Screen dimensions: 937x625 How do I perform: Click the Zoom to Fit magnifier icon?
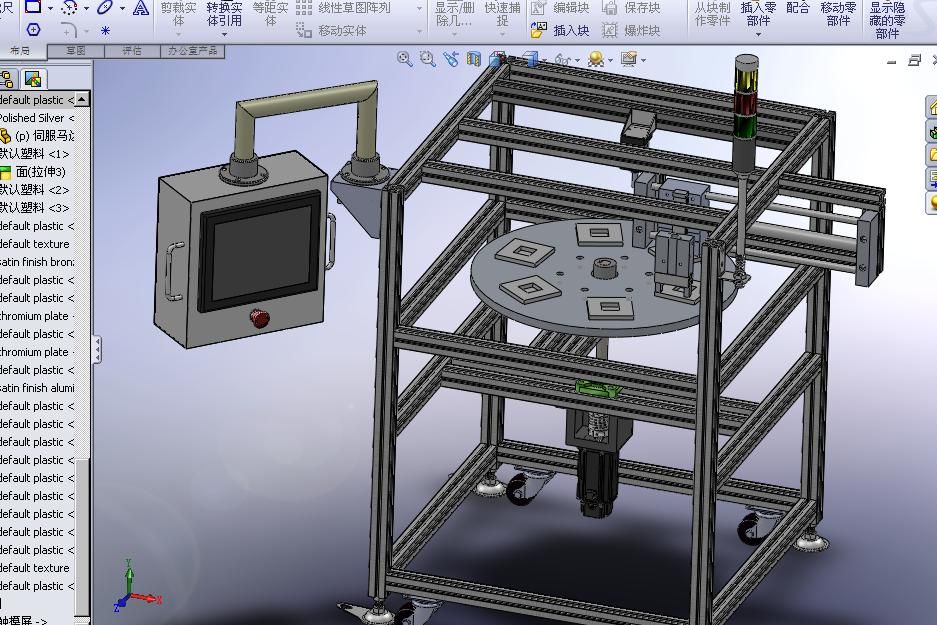tap(404, 59)
